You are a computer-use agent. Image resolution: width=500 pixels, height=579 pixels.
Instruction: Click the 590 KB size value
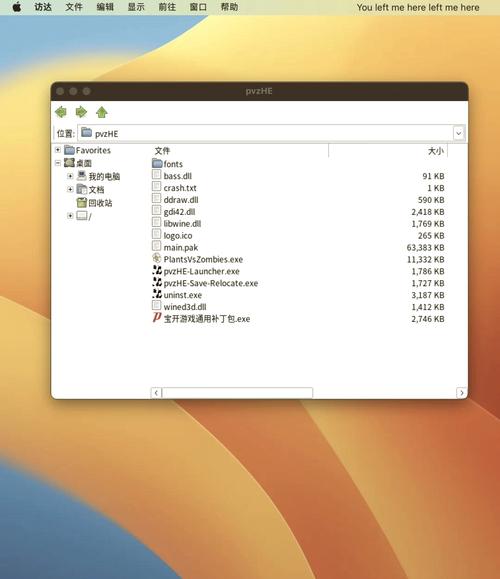[x=431, y=200]
